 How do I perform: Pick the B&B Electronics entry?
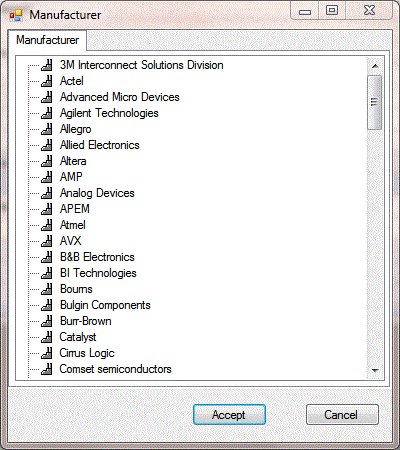pyautogui.click(x=97, y=257)
